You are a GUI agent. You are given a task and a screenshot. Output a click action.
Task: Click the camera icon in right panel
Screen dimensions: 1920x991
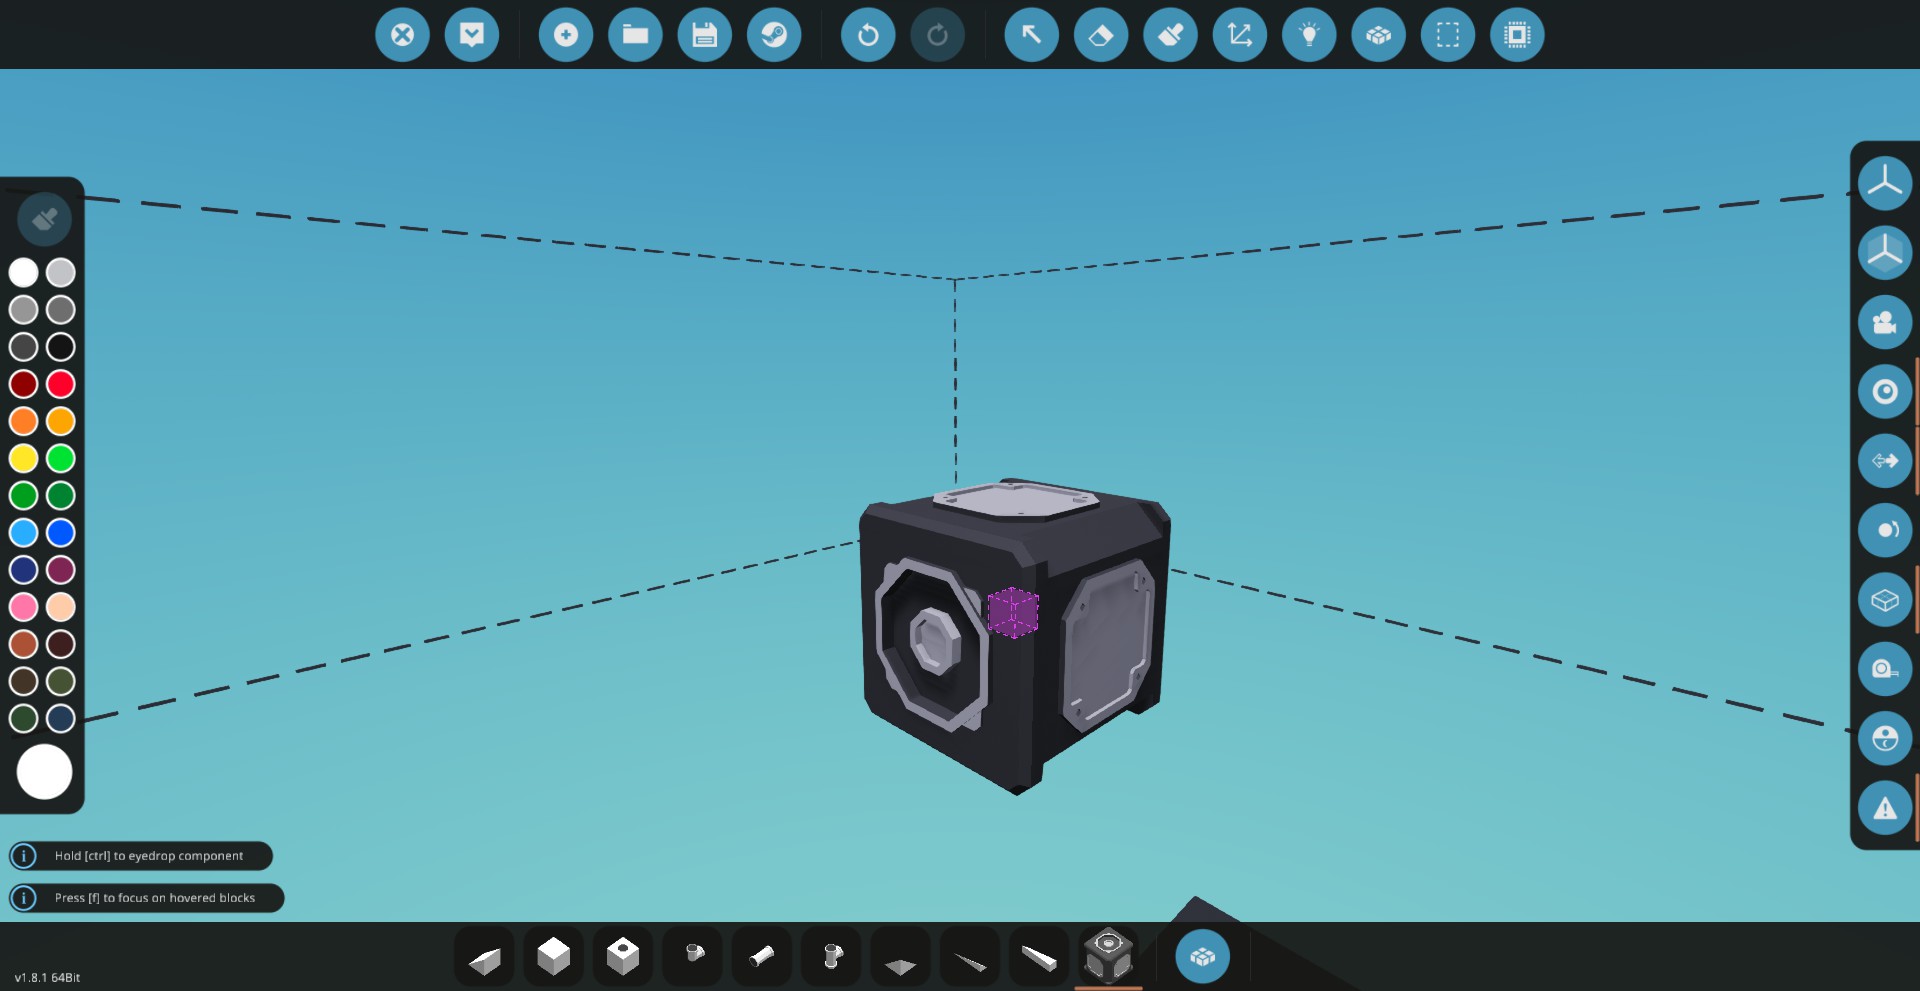click(x=1885, y=322)
